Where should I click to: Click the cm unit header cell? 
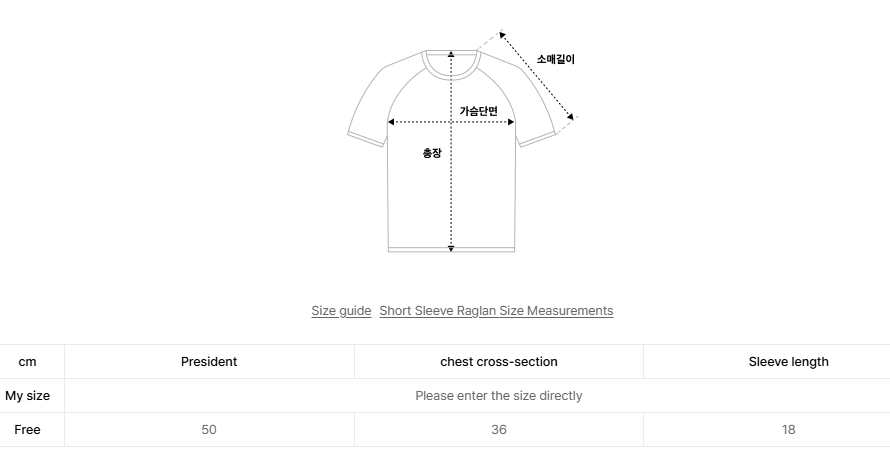[27, 361]
